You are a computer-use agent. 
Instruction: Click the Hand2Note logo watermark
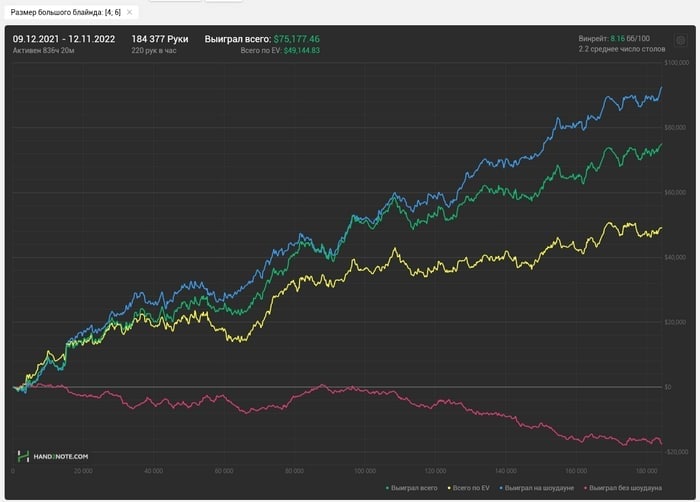(54, 455)
